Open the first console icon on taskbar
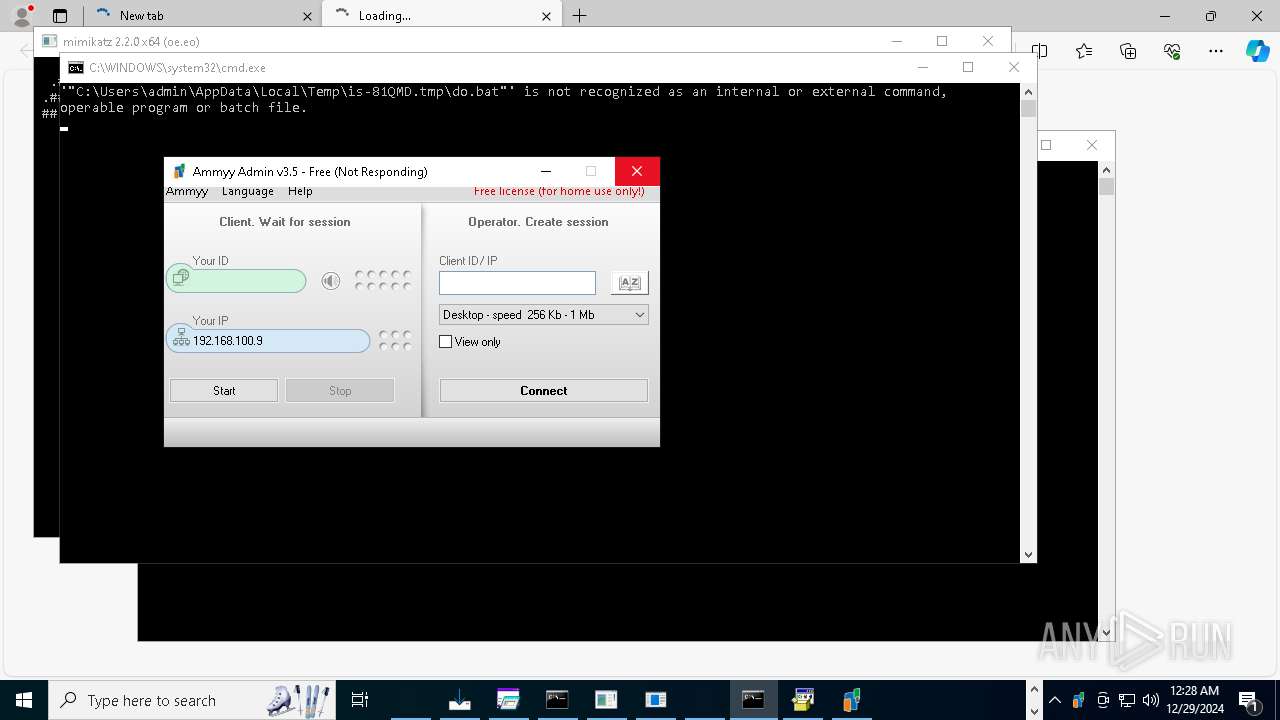The height and width of the screenshot is (720, 1280). pos(557,700)
